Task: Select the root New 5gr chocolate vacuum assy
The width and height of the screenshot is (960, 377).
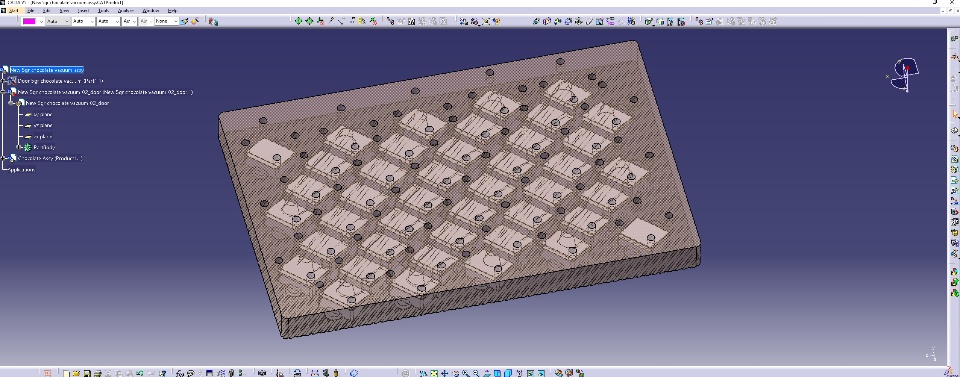Action: coord(47,70)
